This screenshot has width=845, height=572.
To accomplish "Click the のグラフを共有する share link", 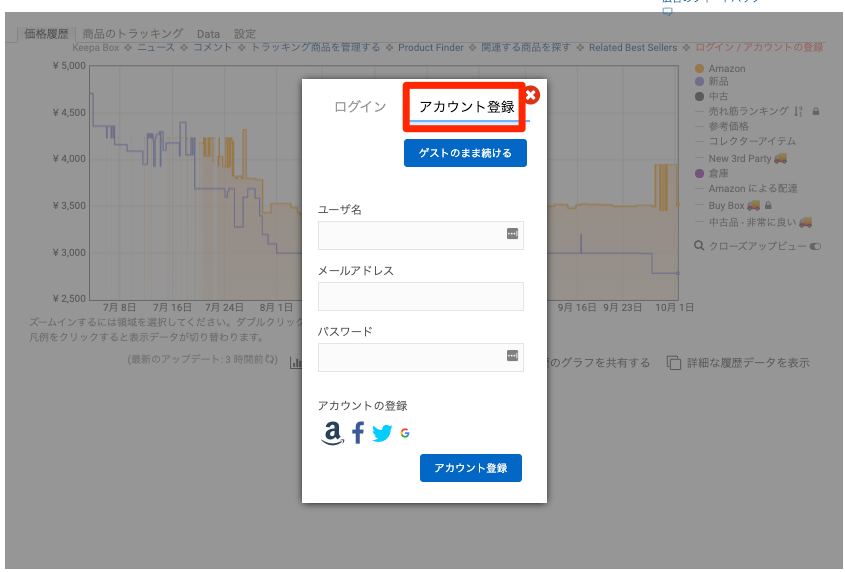I will [598, 363].
